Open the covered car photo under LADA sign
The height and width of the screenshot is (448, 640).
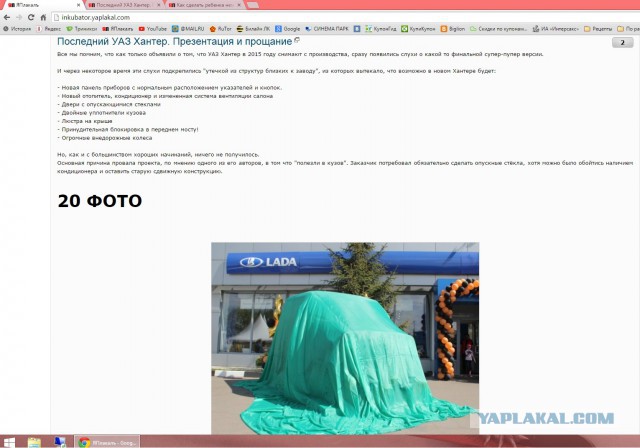point(345,338)
